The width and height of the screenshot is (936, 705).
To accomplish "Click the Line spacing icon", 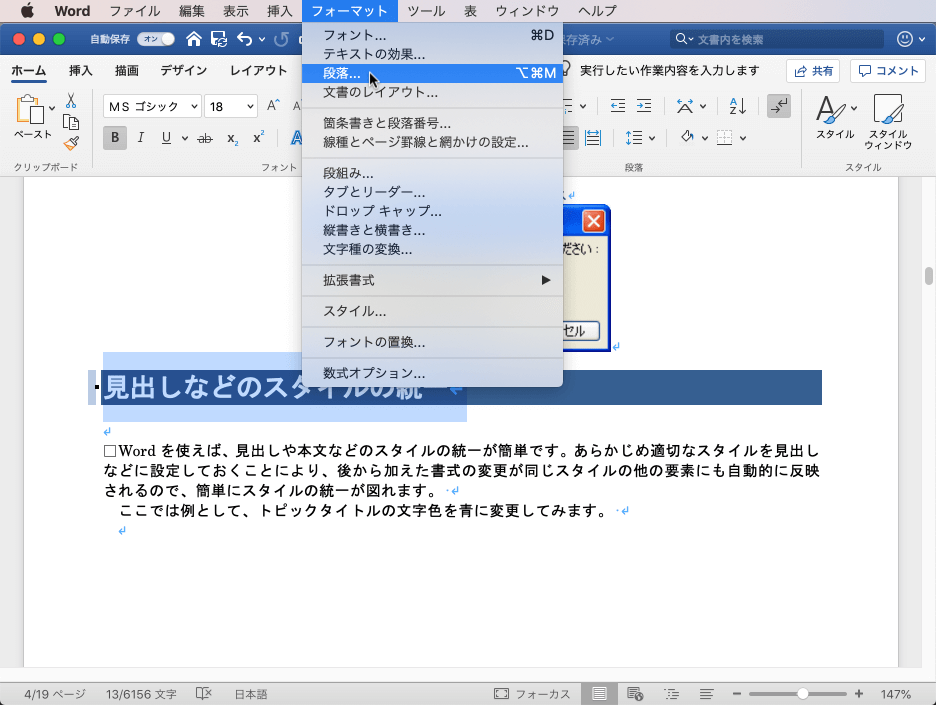I will click(x=634, y=138).
